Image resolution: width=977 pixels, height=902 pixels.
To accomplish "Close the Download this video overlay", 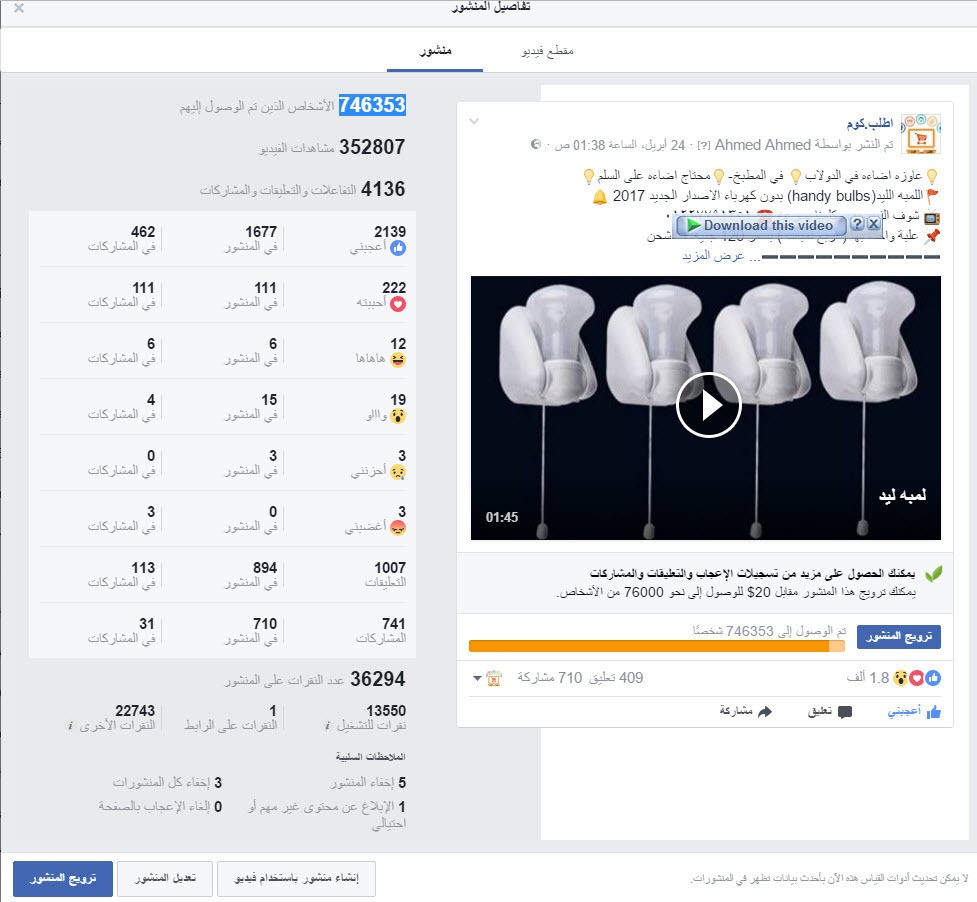I will (874, 224).
